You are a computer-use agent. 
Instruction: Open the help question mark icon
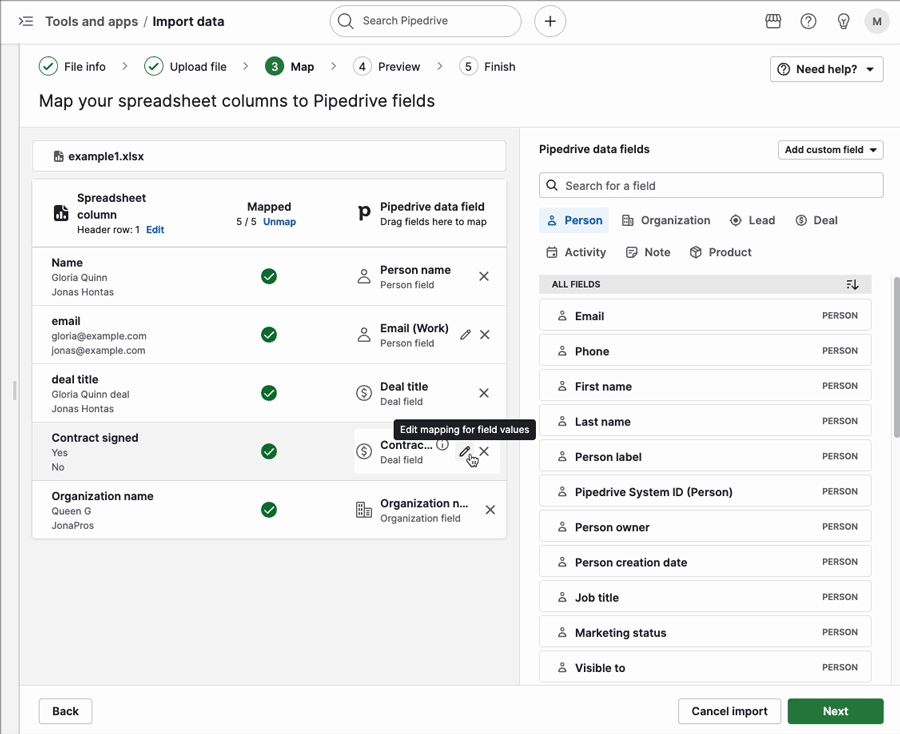(x=808, y=21)
